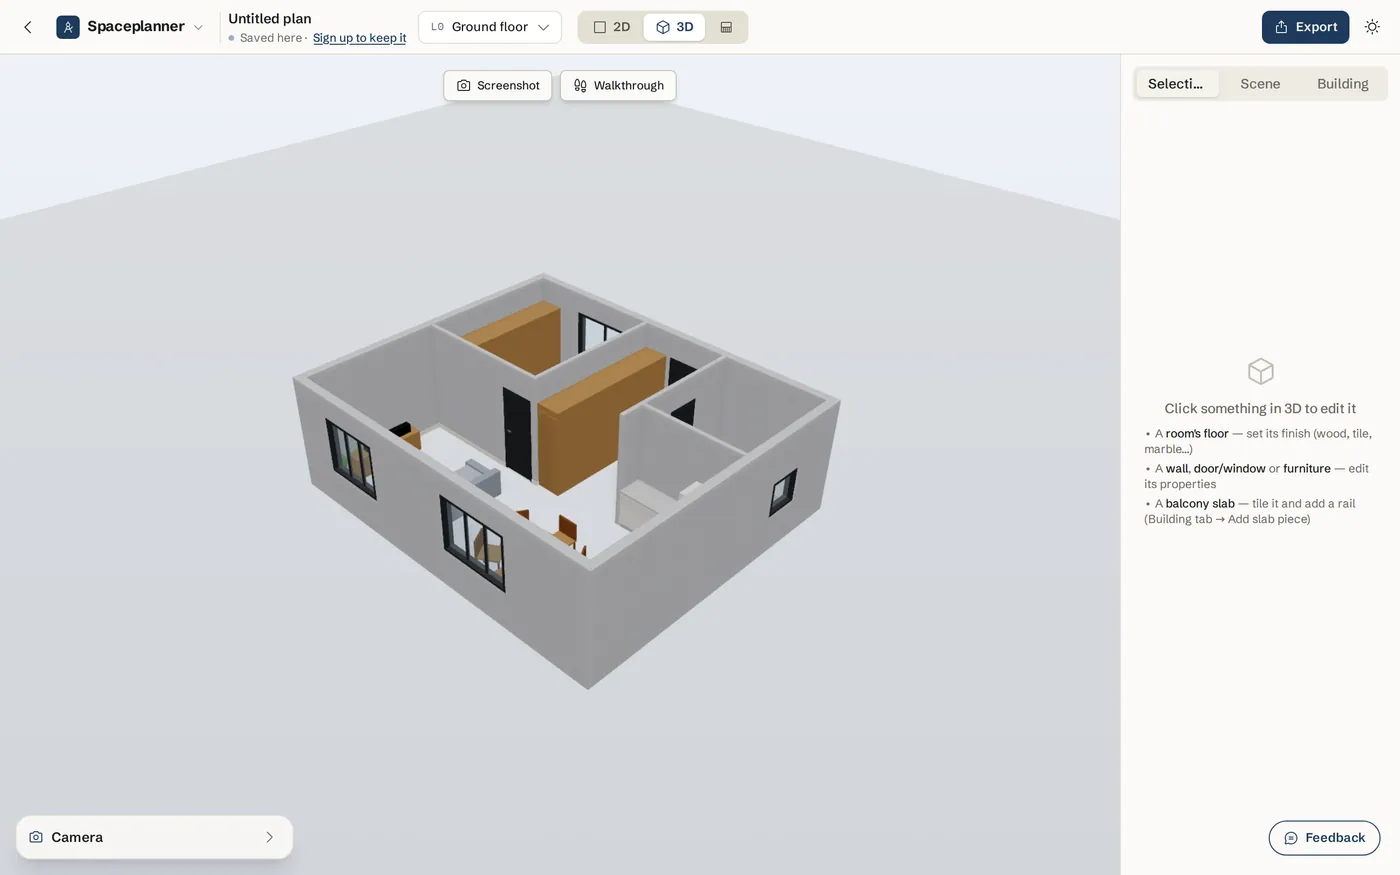
Task: Go back with the left arrow
Action: 28,27
